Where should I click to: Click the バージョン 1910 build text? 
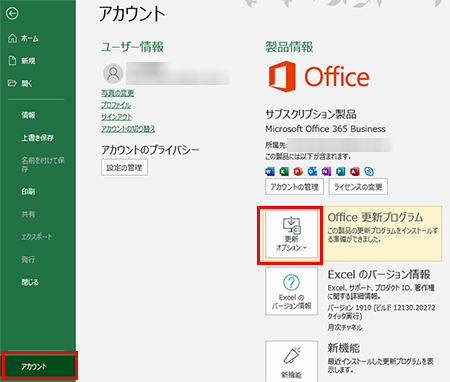tap(381, 312)
